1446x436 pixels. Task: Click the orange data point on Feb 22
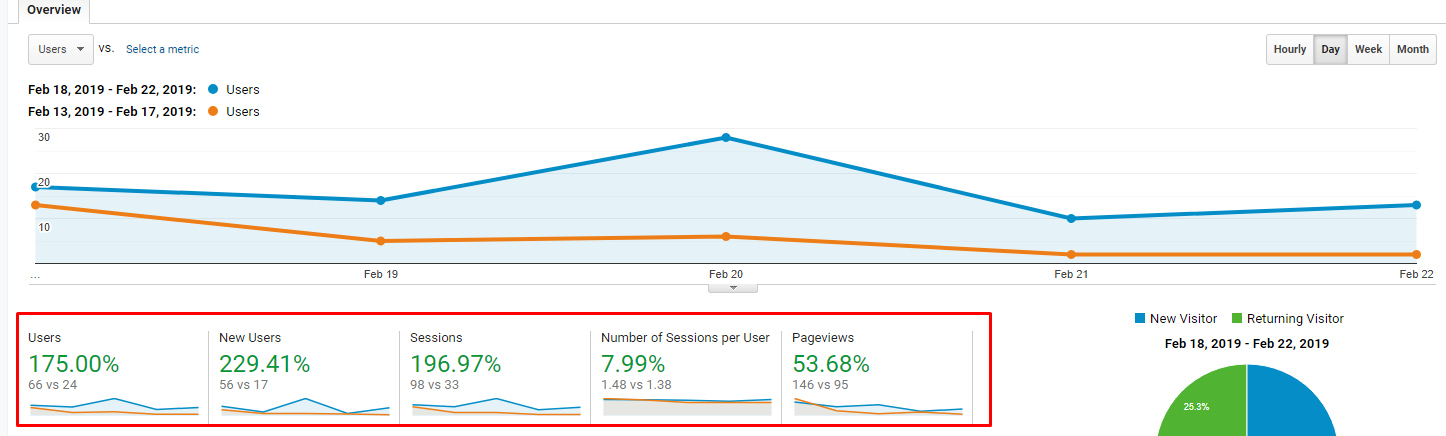1416,255
